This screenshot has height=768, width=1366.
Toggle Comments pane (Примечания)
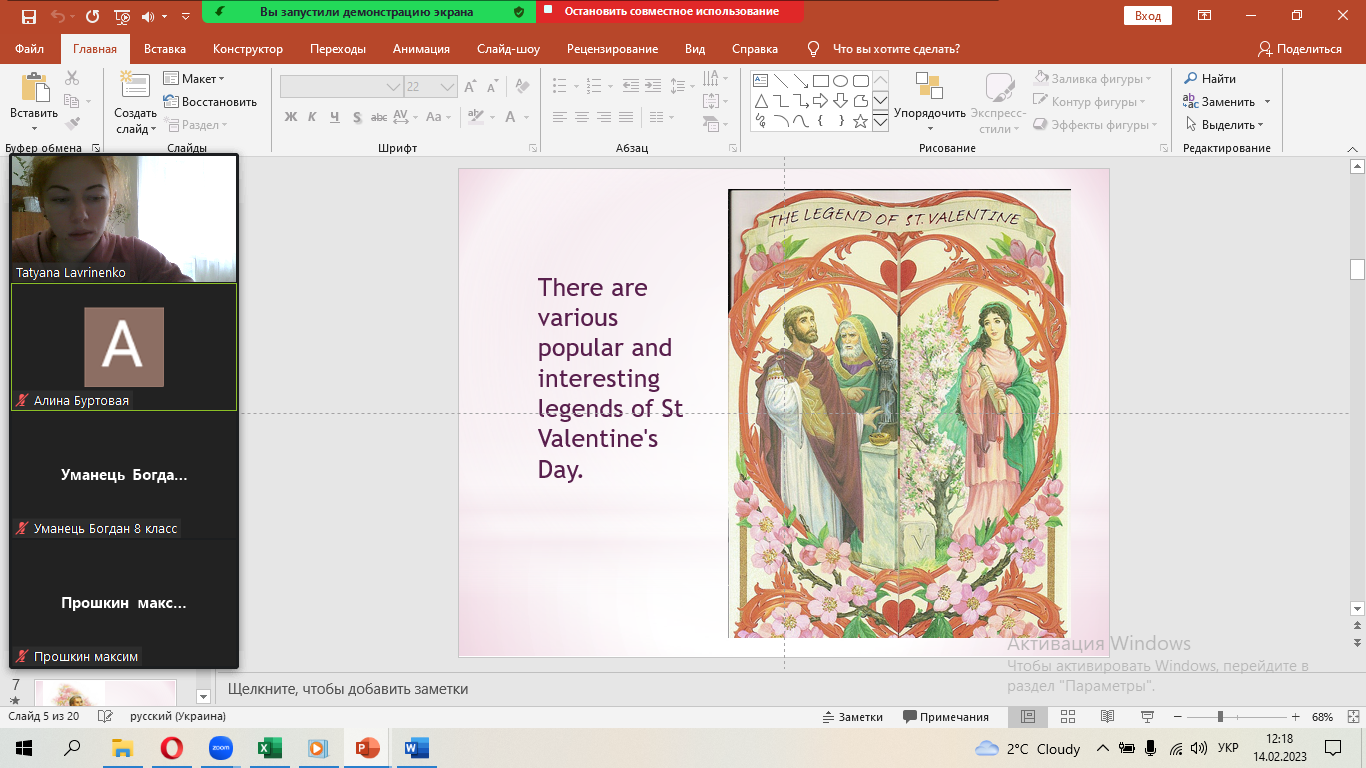pos(946,717)
